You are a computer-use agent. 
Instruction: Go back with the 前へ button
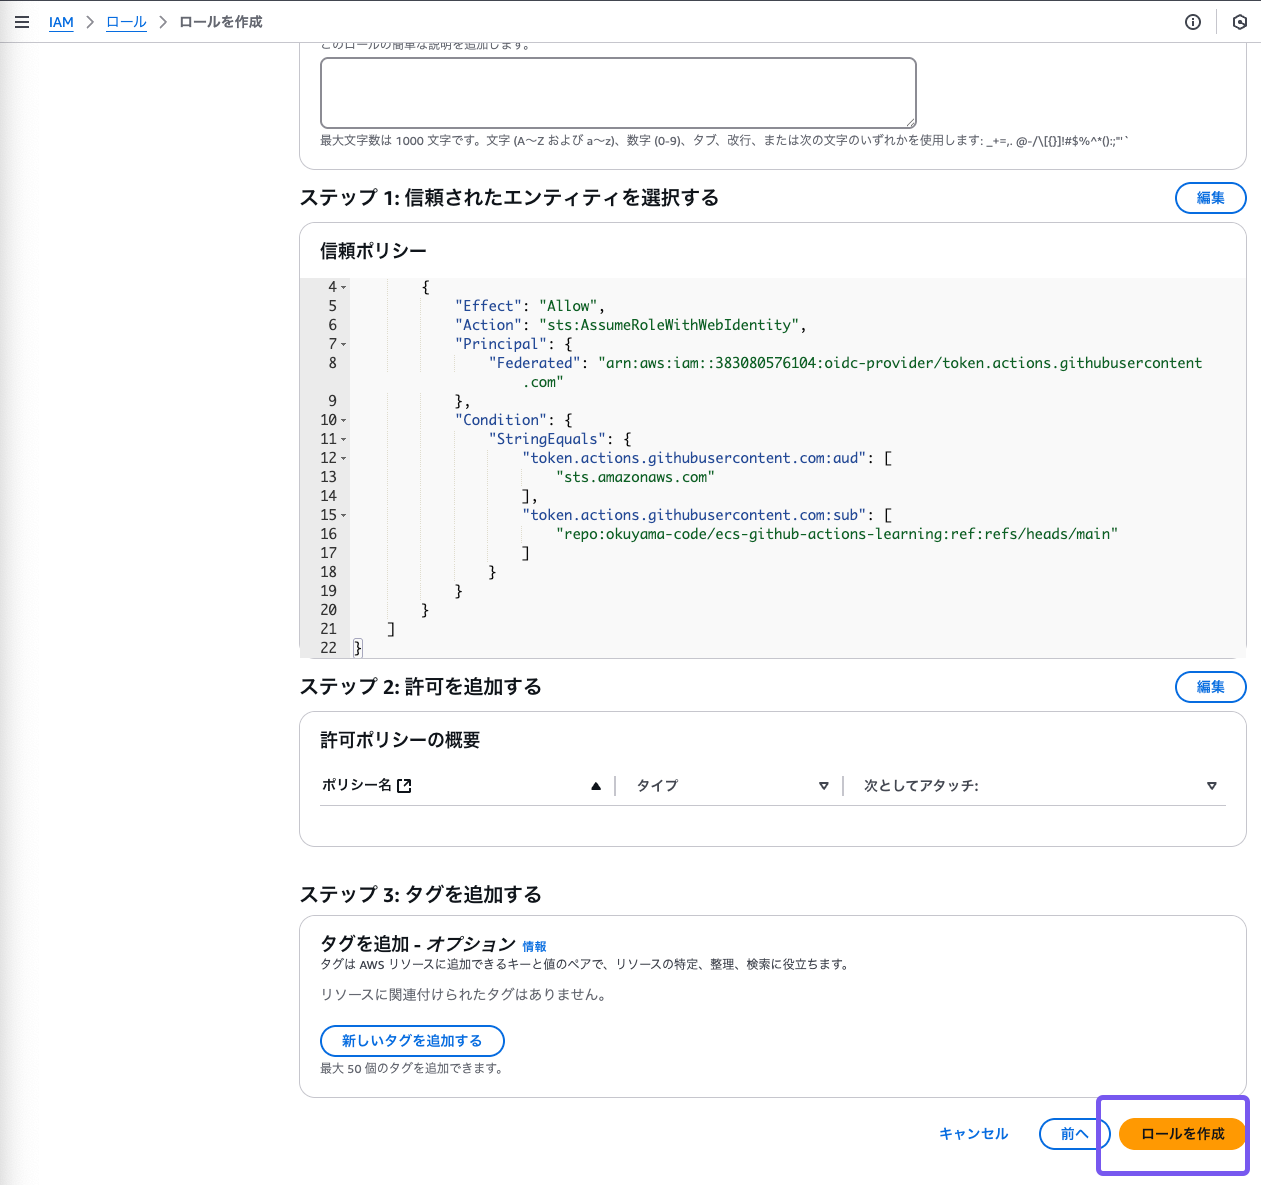[1074, 1134]
